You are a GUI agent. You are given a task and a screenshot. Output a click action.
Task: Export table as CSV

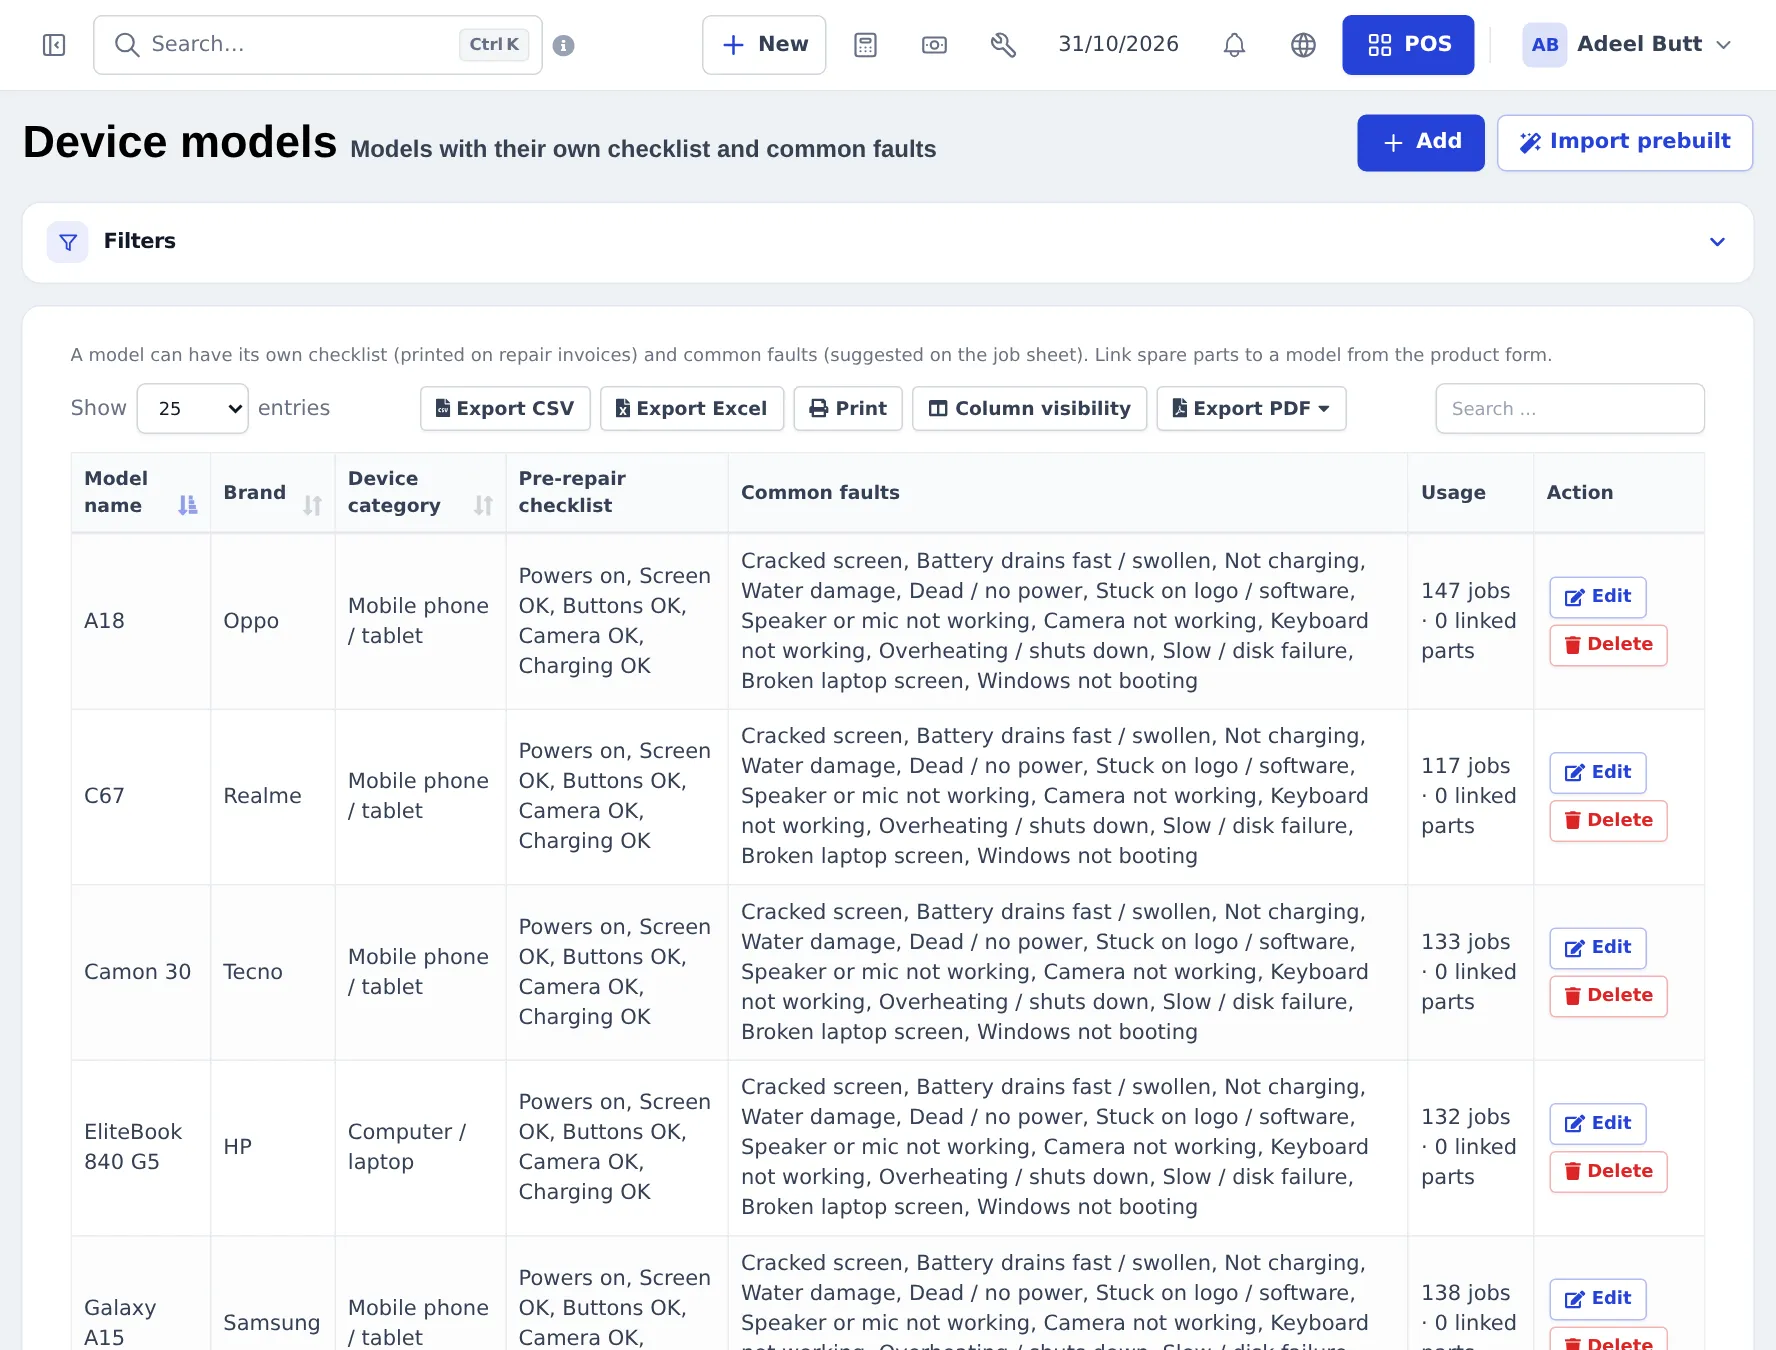click(505, 408)
